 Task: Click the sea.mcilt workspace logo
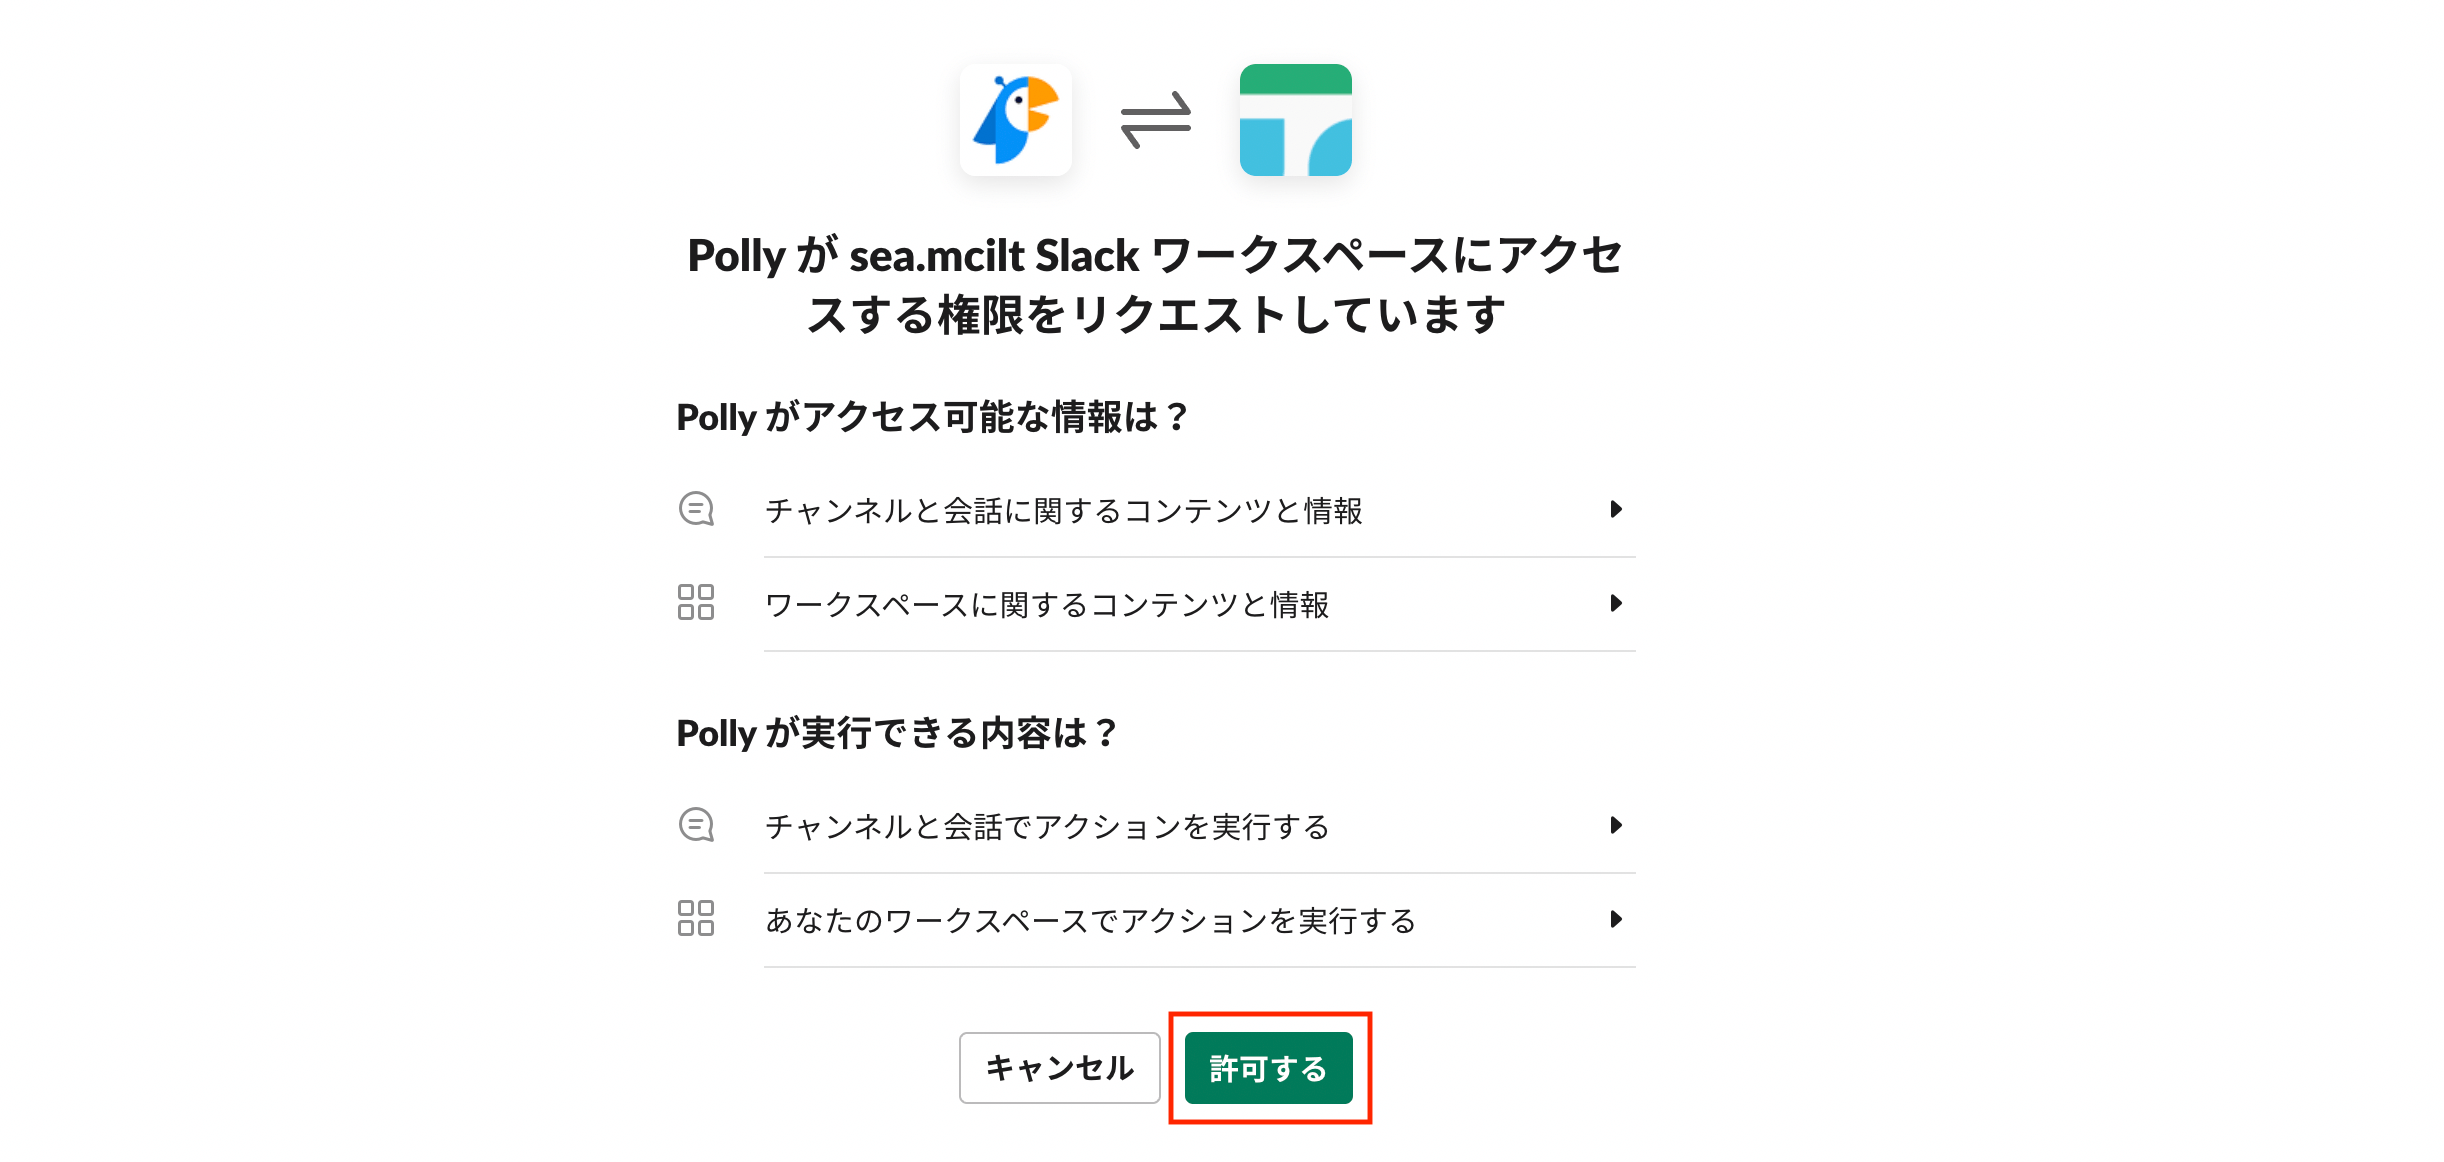click(1295, 120)
